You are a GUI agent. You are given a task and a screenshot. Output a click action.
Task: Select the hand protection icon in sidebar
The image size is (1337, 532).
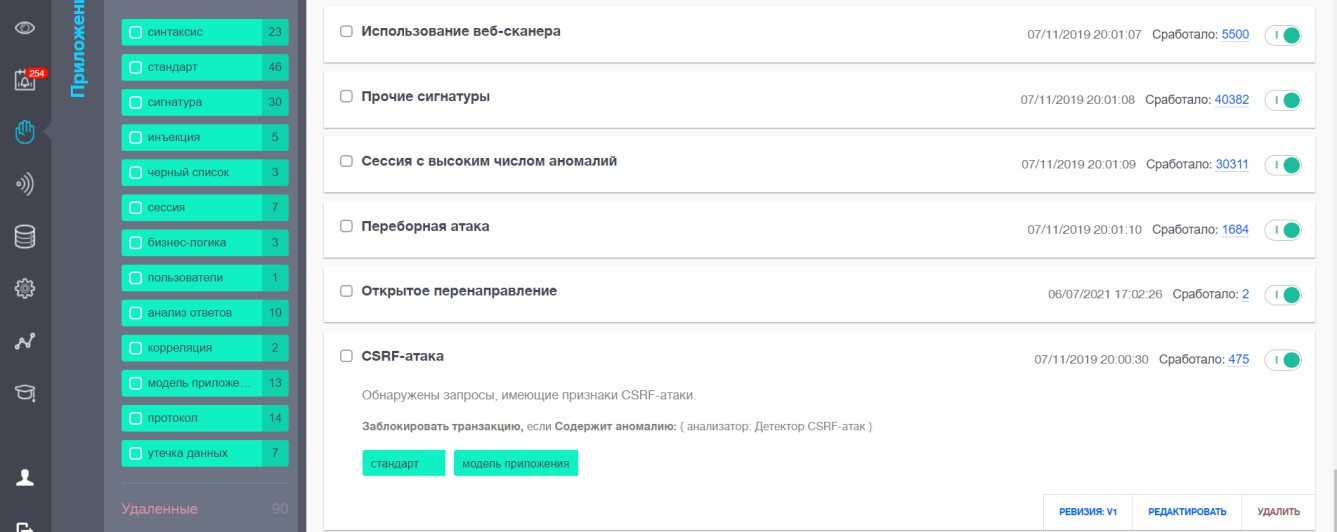pos(25,132)
